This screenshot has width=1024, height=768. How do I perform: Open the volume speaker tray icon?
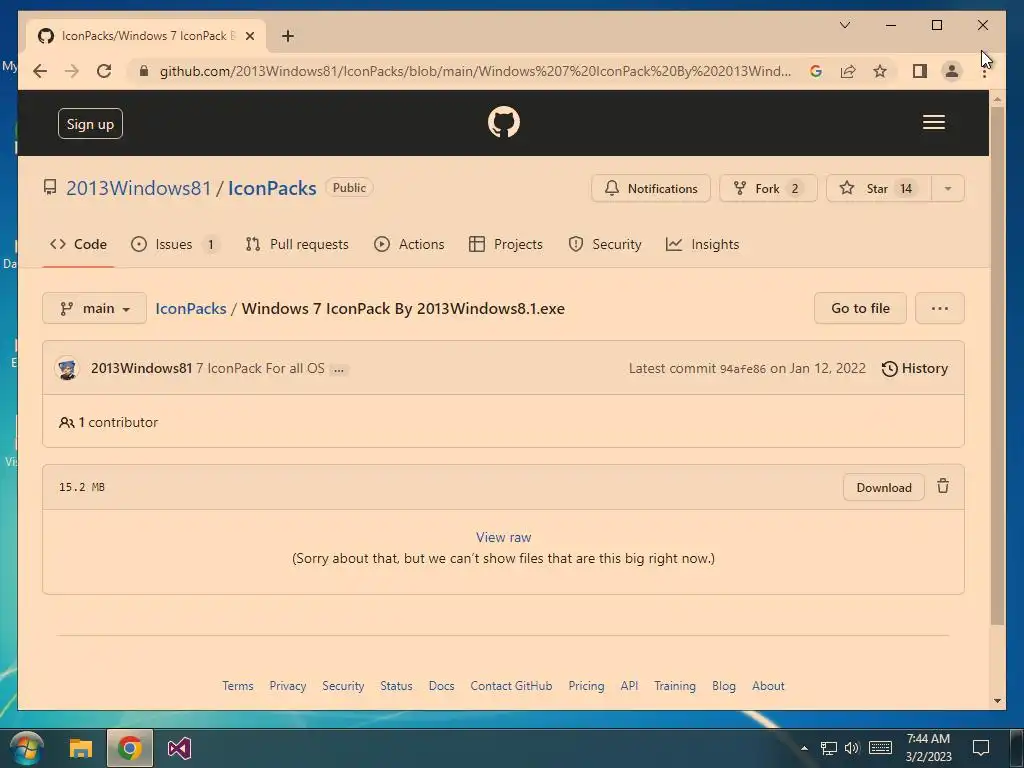pyautogui.click(x=852, y=748)
